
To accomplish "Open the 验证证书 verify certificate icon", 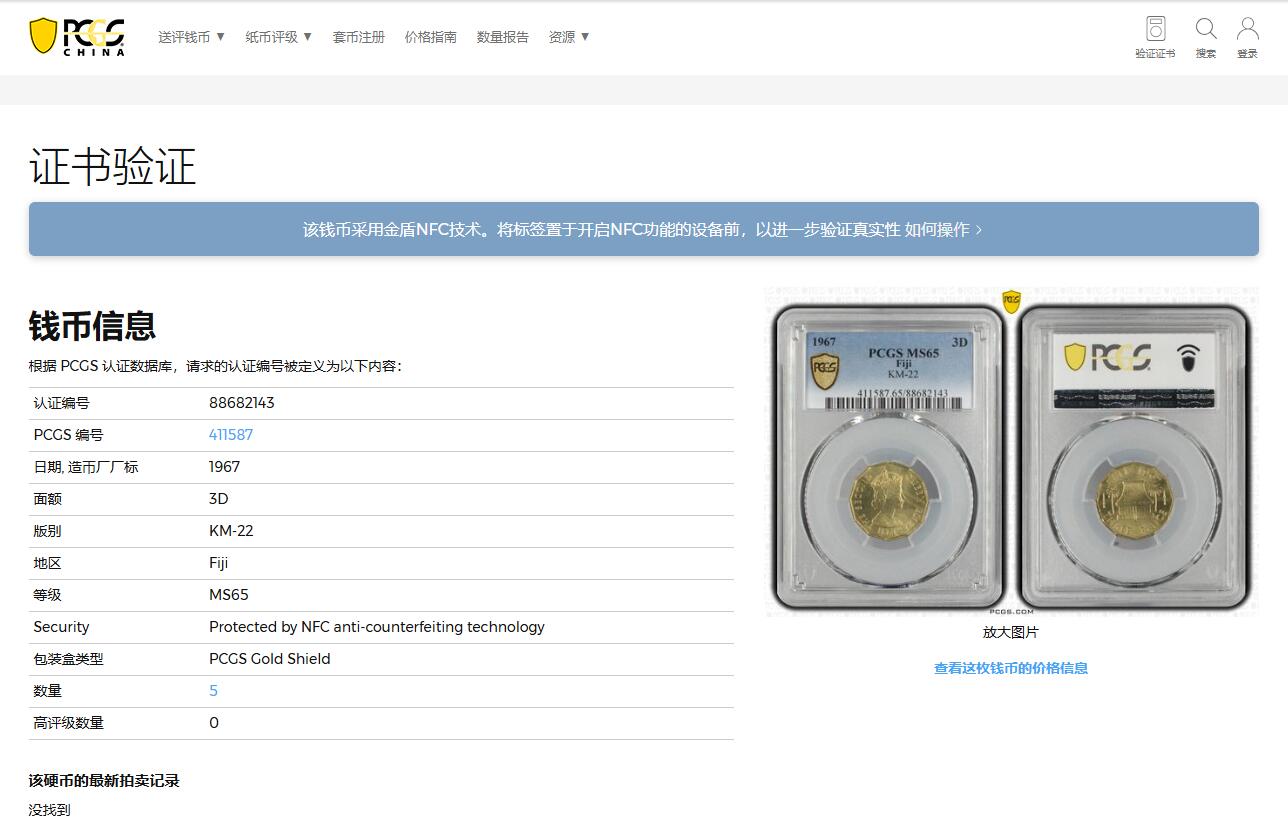I will (x=1155, y=37).
